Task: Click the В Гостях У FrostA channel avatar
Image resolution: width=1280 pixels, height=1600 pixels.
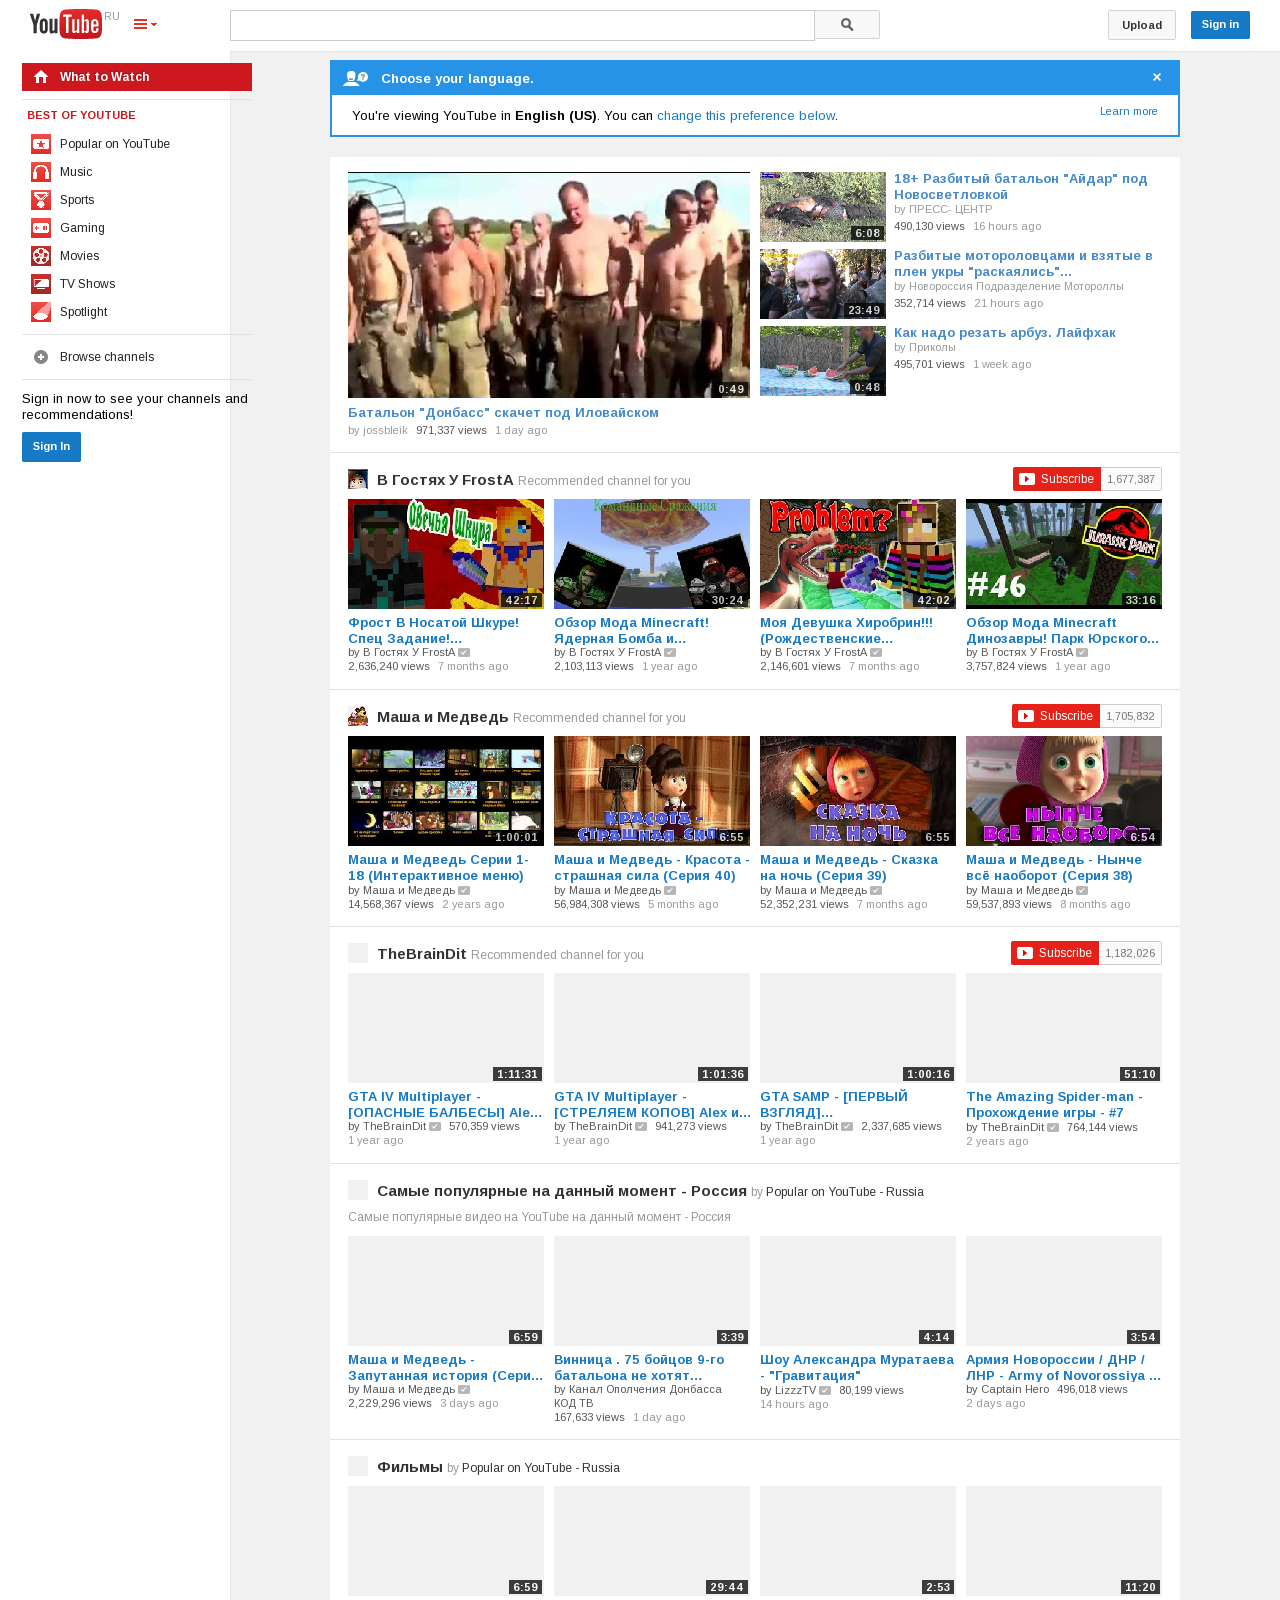Action: coord(358,479)
